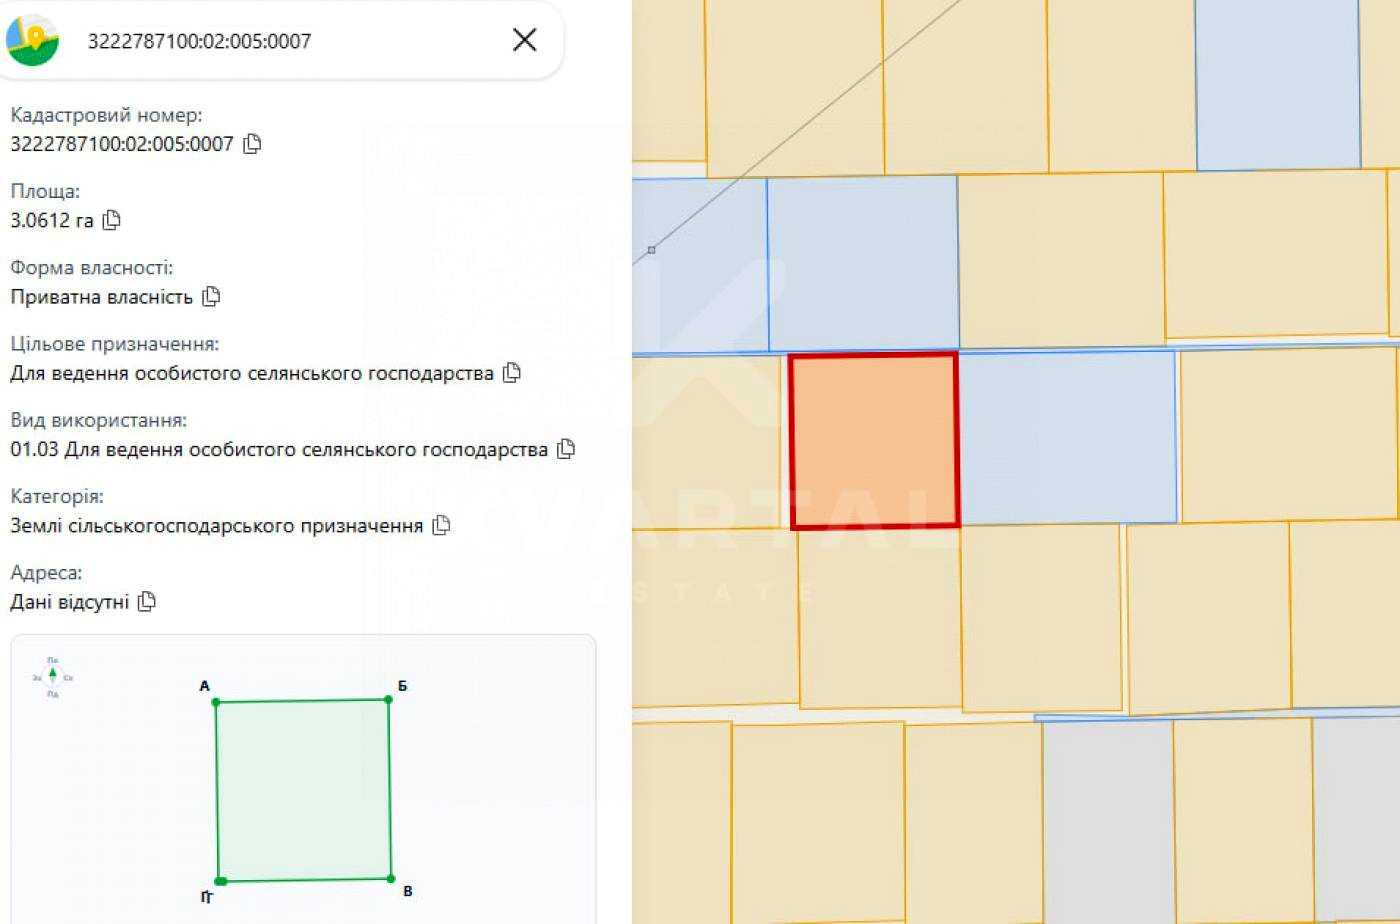Click corner point В of parcel diagram

[390, 879]
